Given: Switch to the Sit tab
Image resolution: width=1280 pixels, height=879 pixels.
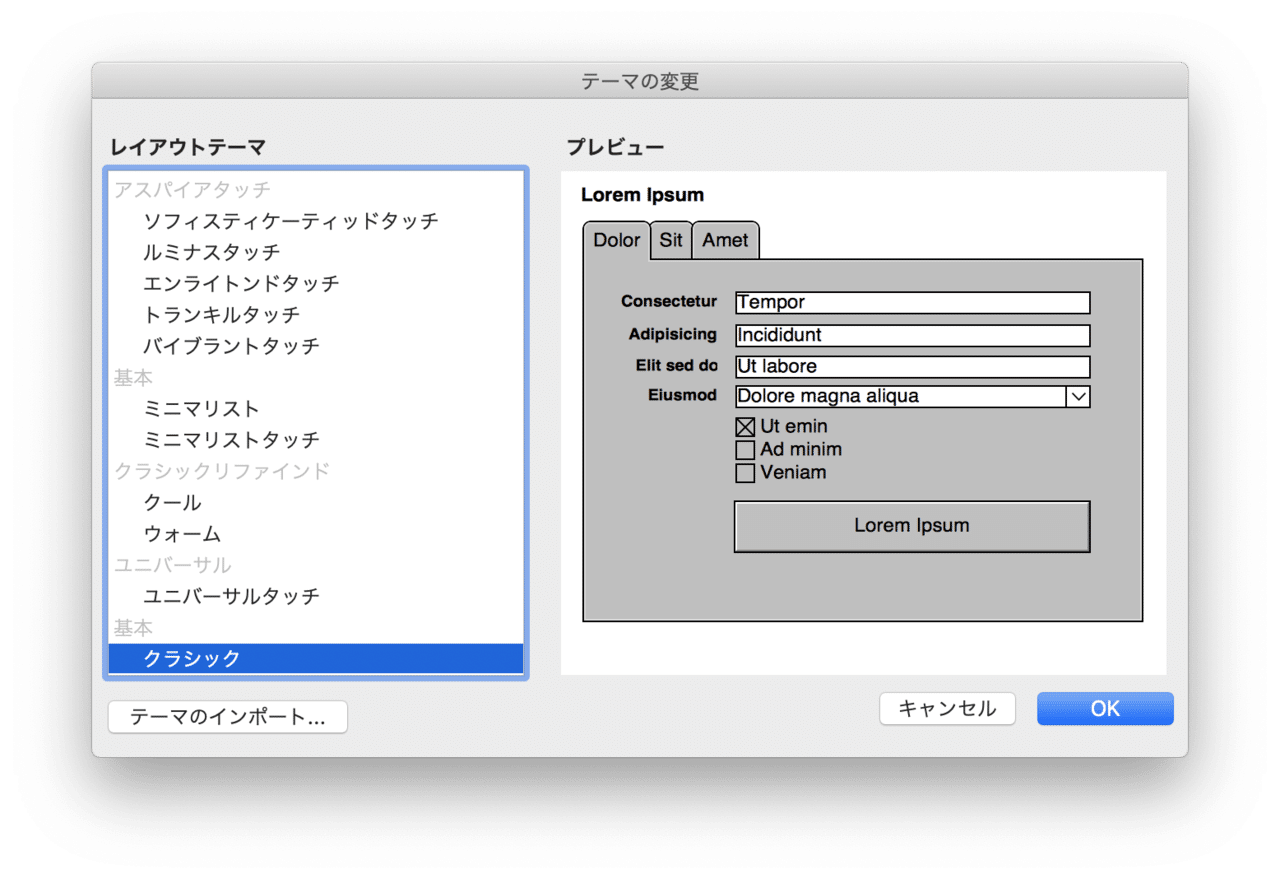Looking at the screenshot, I should pyautogui.click(x=670, y=240).
